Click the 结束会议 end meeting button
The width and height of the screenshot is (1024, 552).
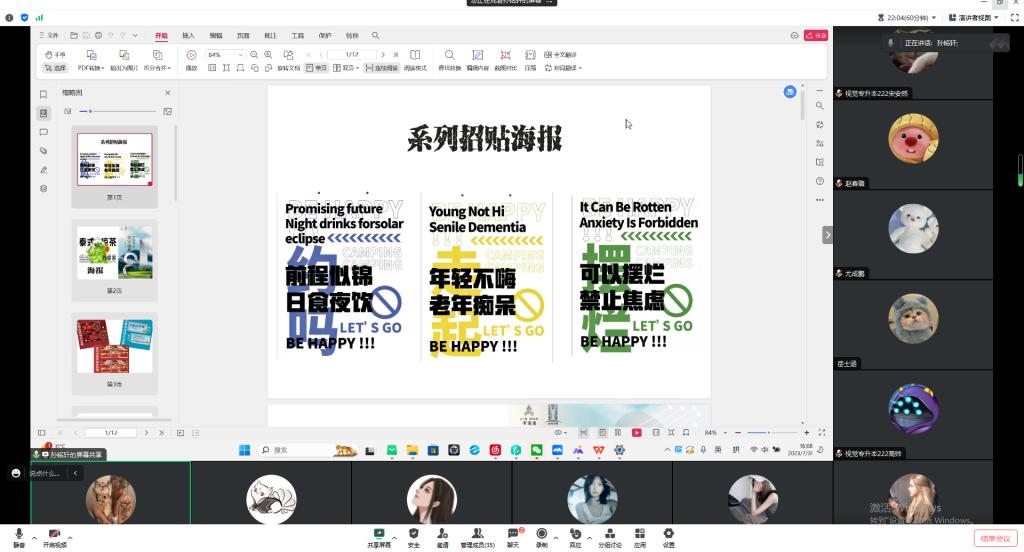993,538
